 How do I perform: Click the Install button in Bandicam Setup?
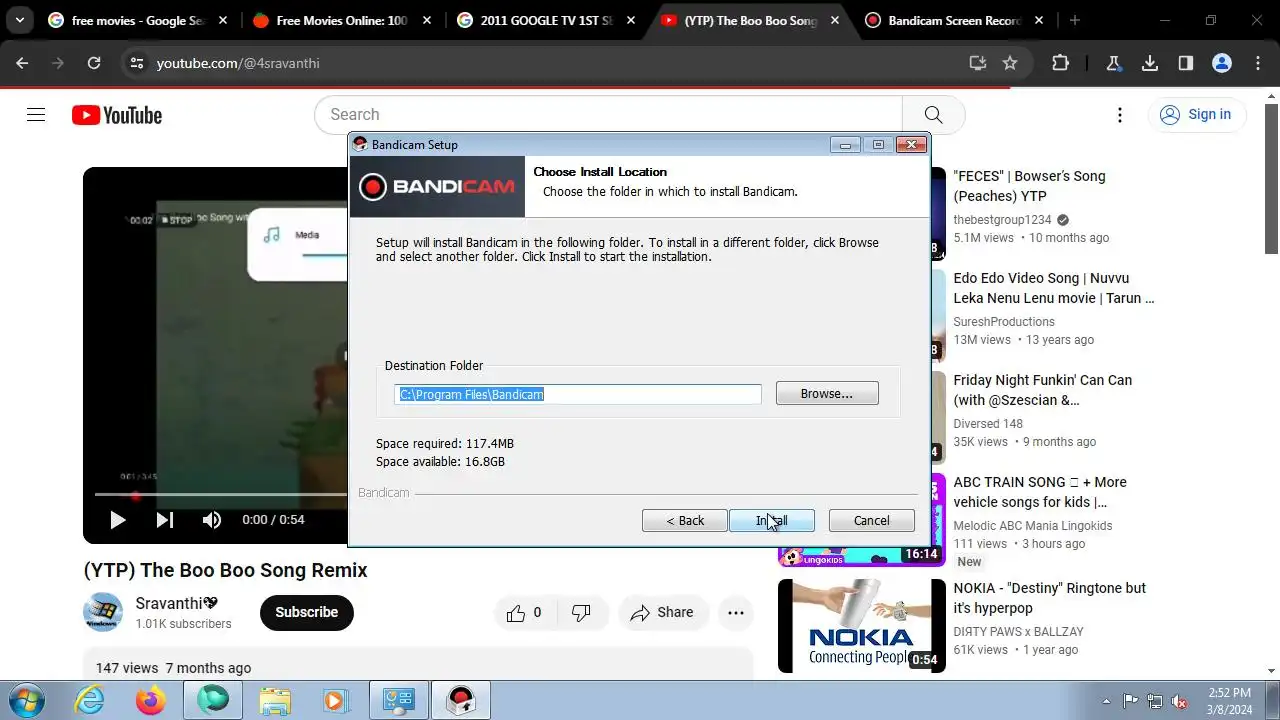tap(771, 520)
